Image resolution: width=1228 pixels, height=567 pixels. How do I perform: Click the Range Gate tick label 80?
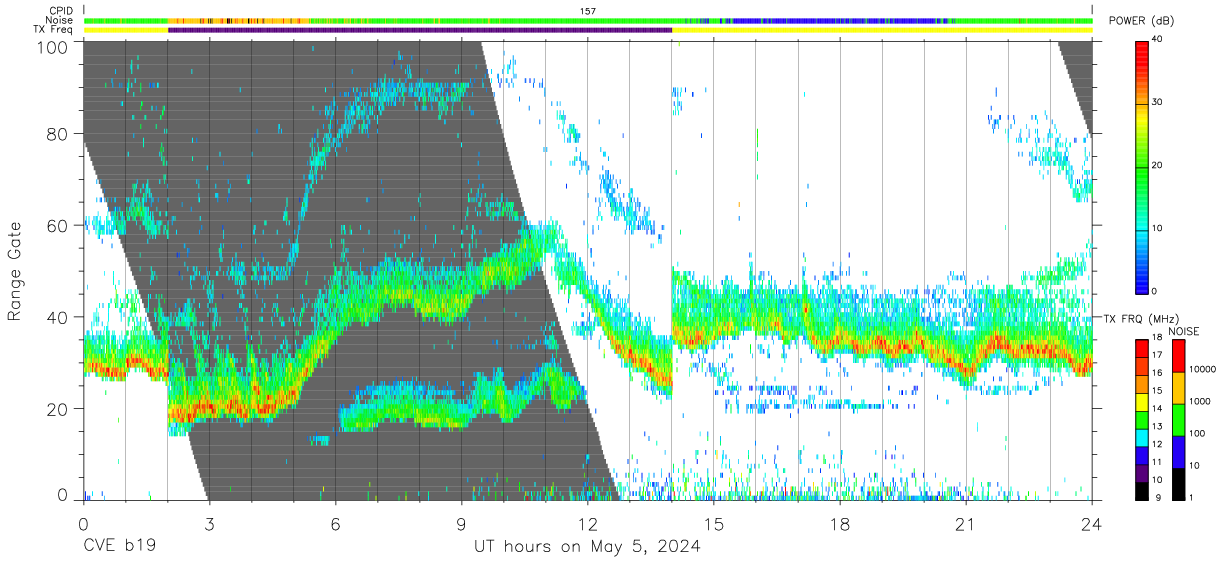(58, 134)
